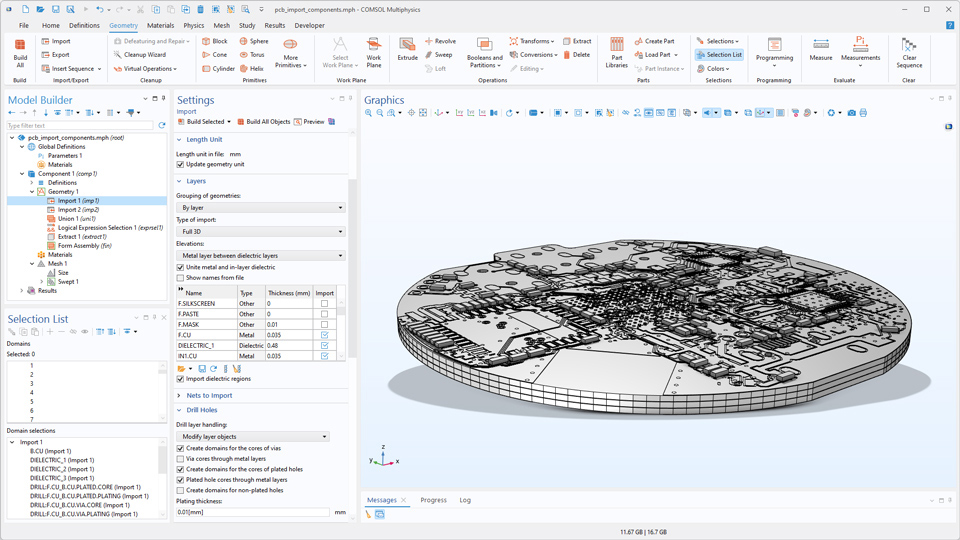
Task: Click the Build Selected button
Action: 204,122
